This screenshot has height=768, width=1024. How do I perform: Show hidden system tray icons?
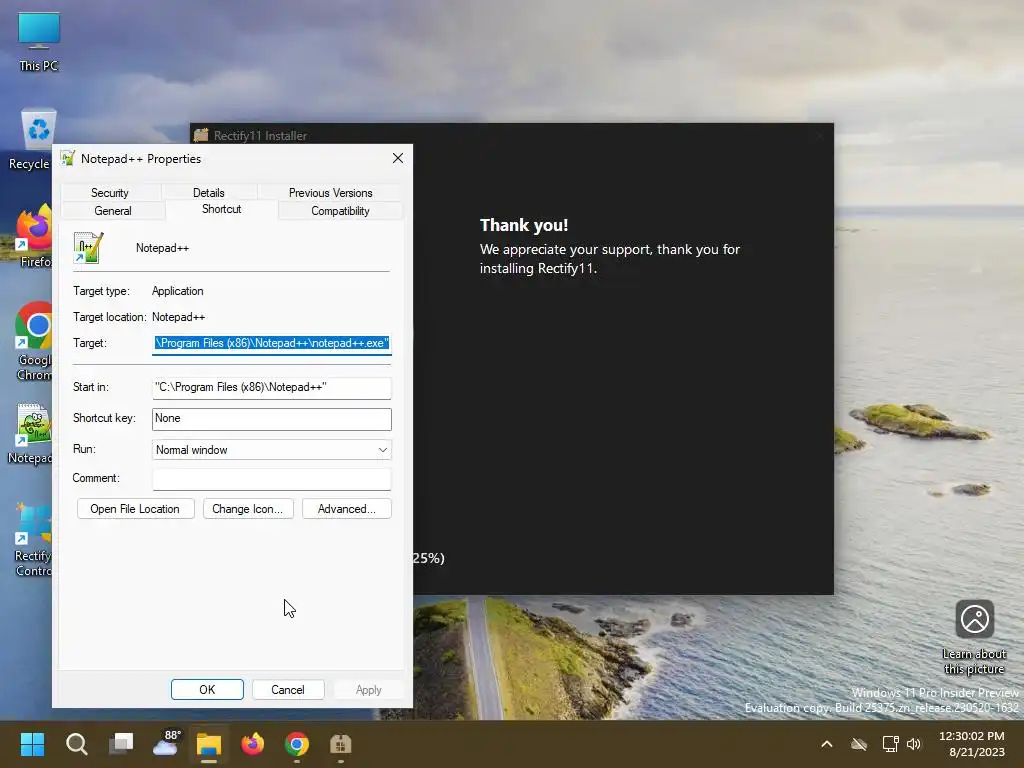pos(827,744)
